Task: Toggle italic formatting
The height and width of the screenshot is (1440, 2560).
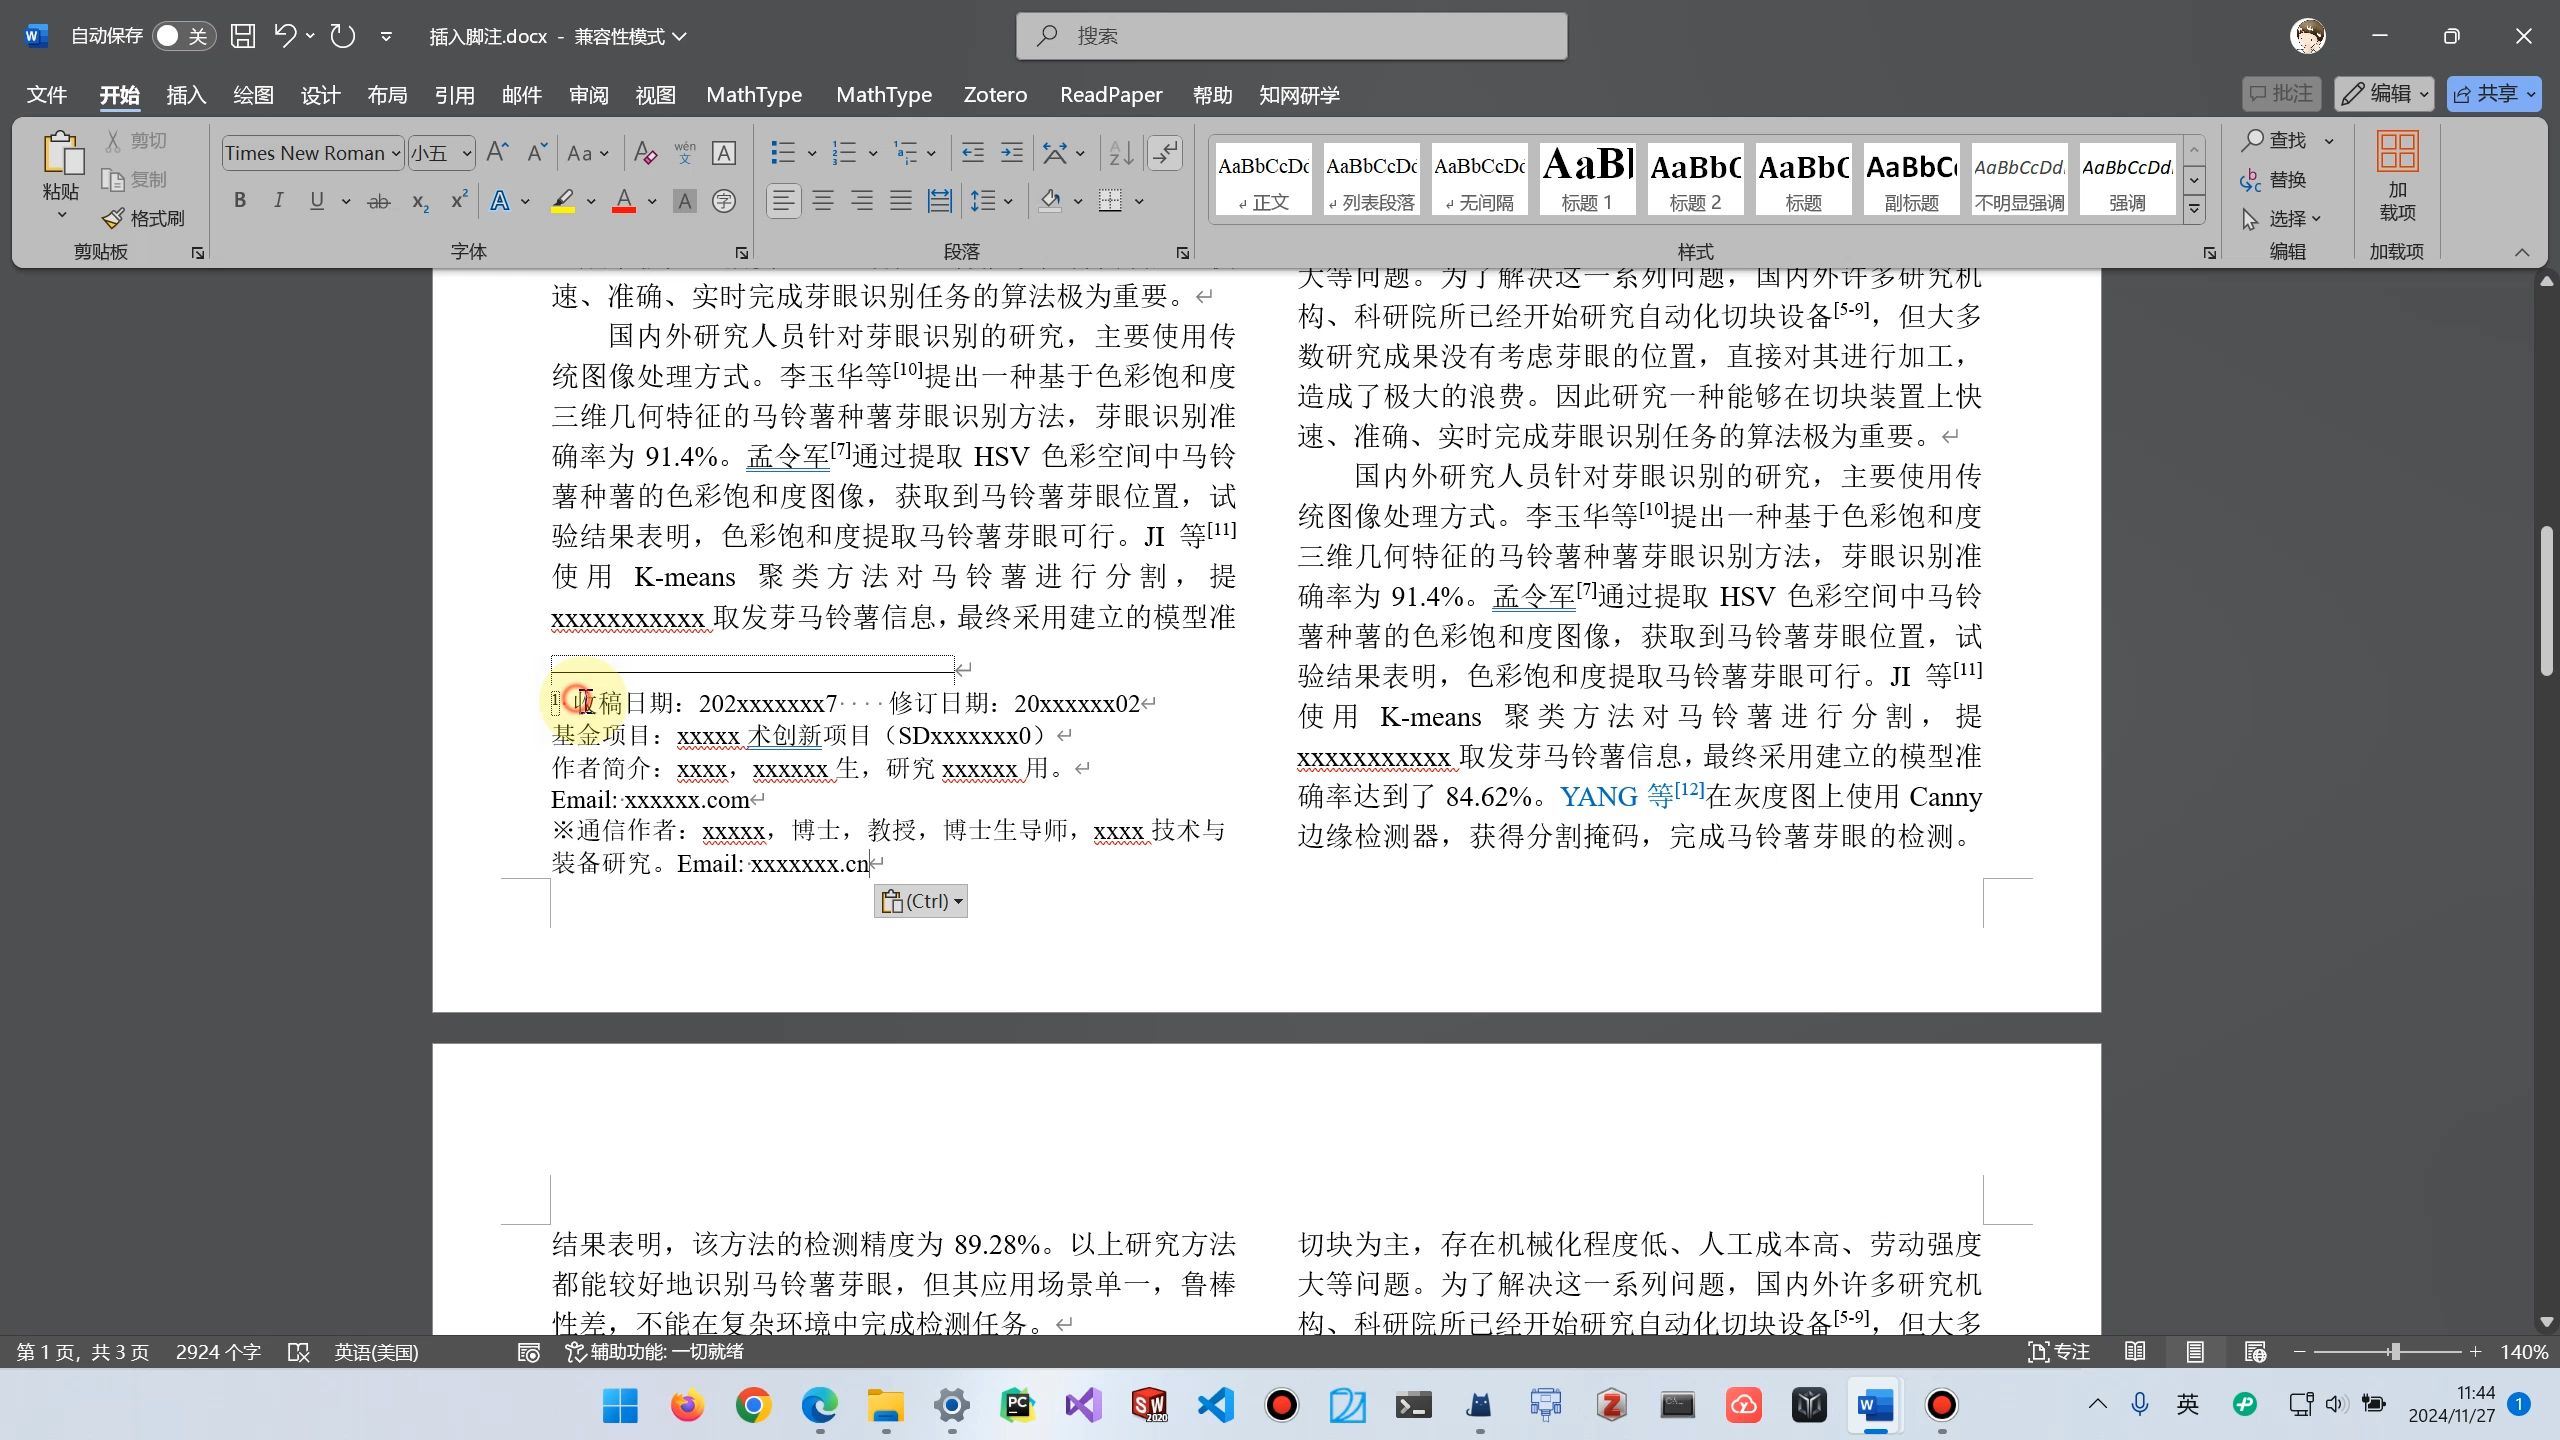Action: point(278,200)
